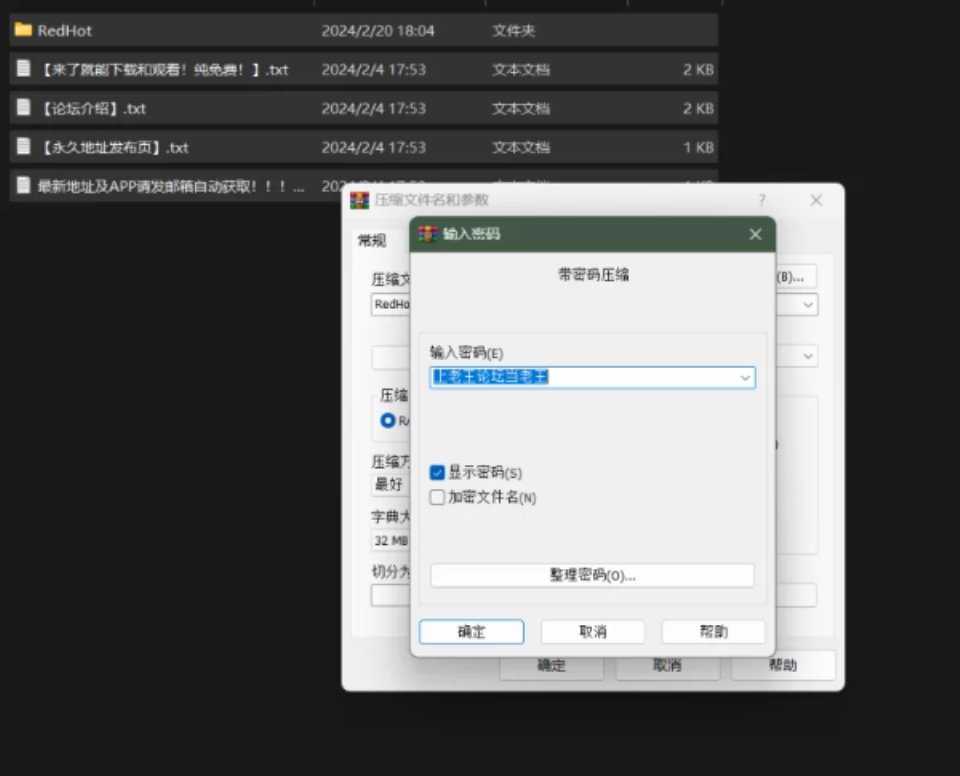Click the ? help icon in 压缩文件名和参数

(x=762, y=200)
